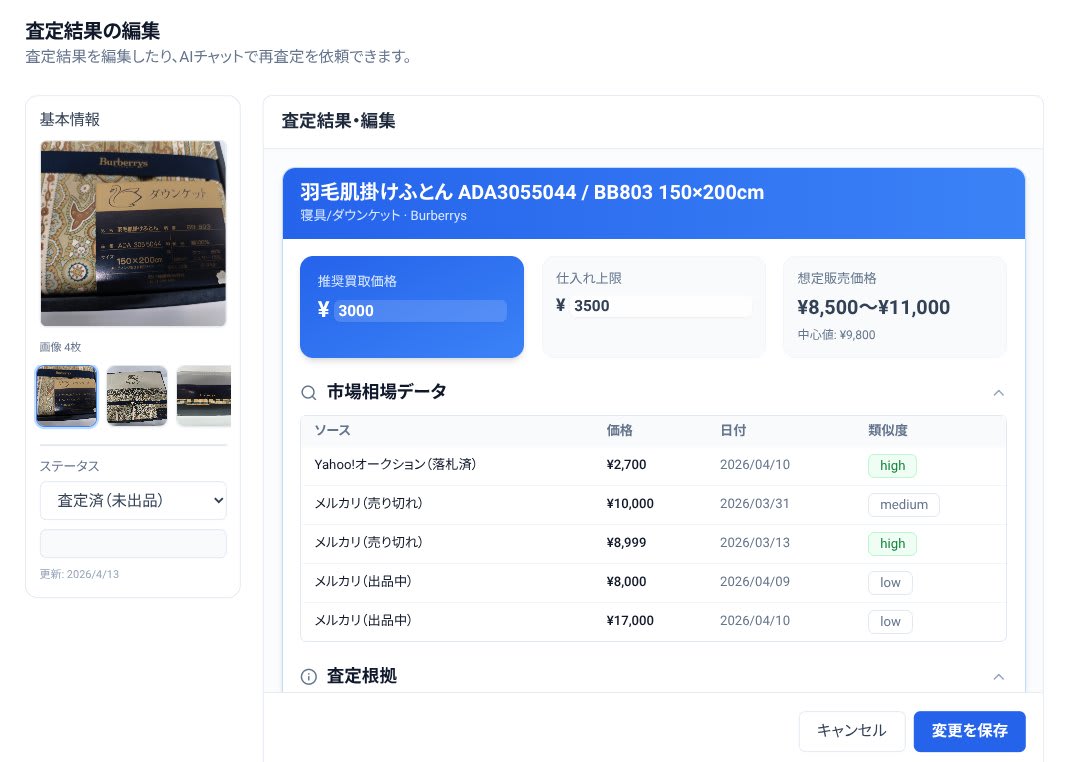Click the 類似度 column header

(x=888, y=430)
